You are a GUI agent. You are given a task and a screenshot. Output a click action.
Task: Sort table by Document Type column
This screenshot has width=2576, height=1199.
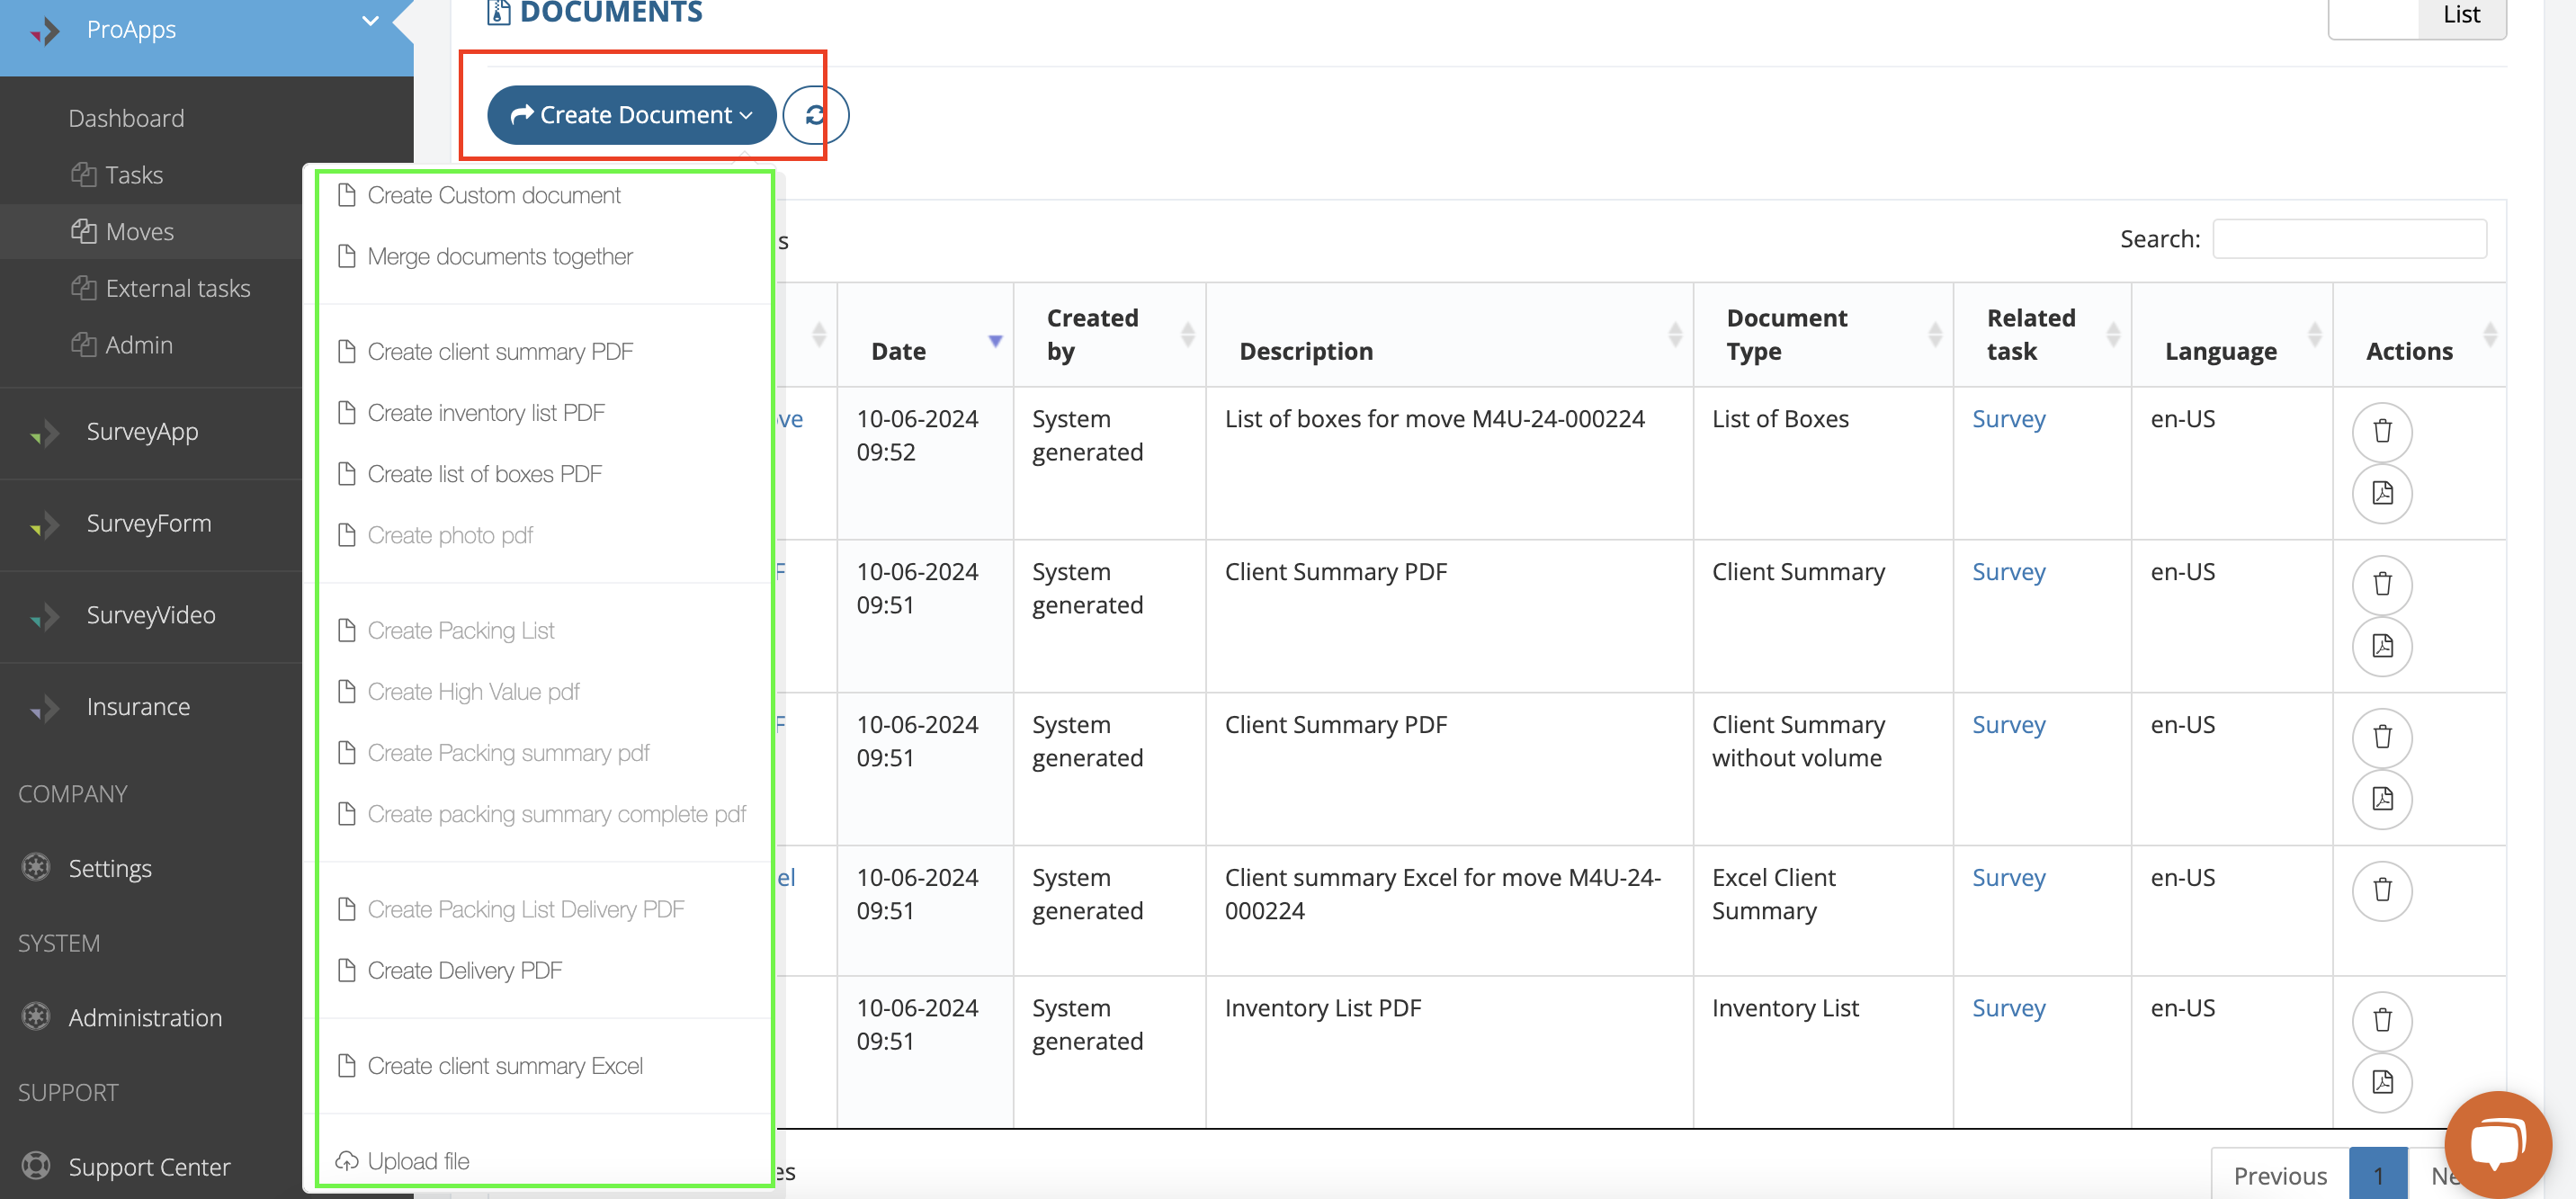tap(1823, 335)
